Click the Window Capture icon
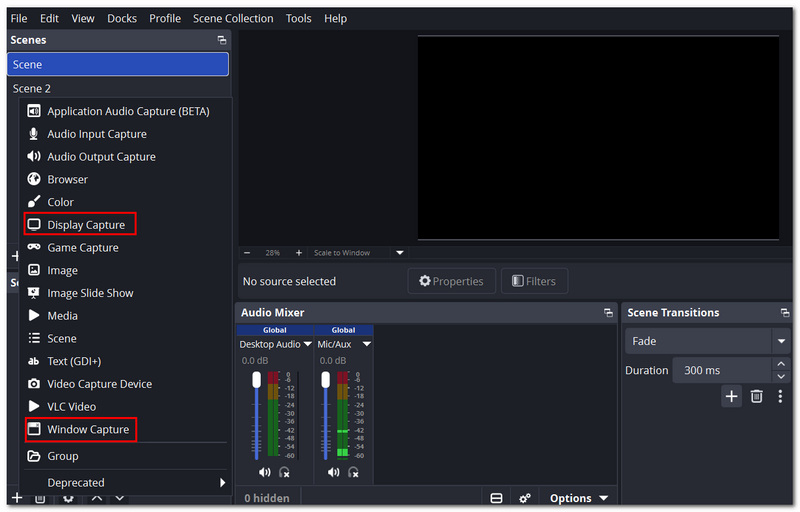The width and height of the screenshot is (800, 512). pyautogui.click(x=34, y=429)
